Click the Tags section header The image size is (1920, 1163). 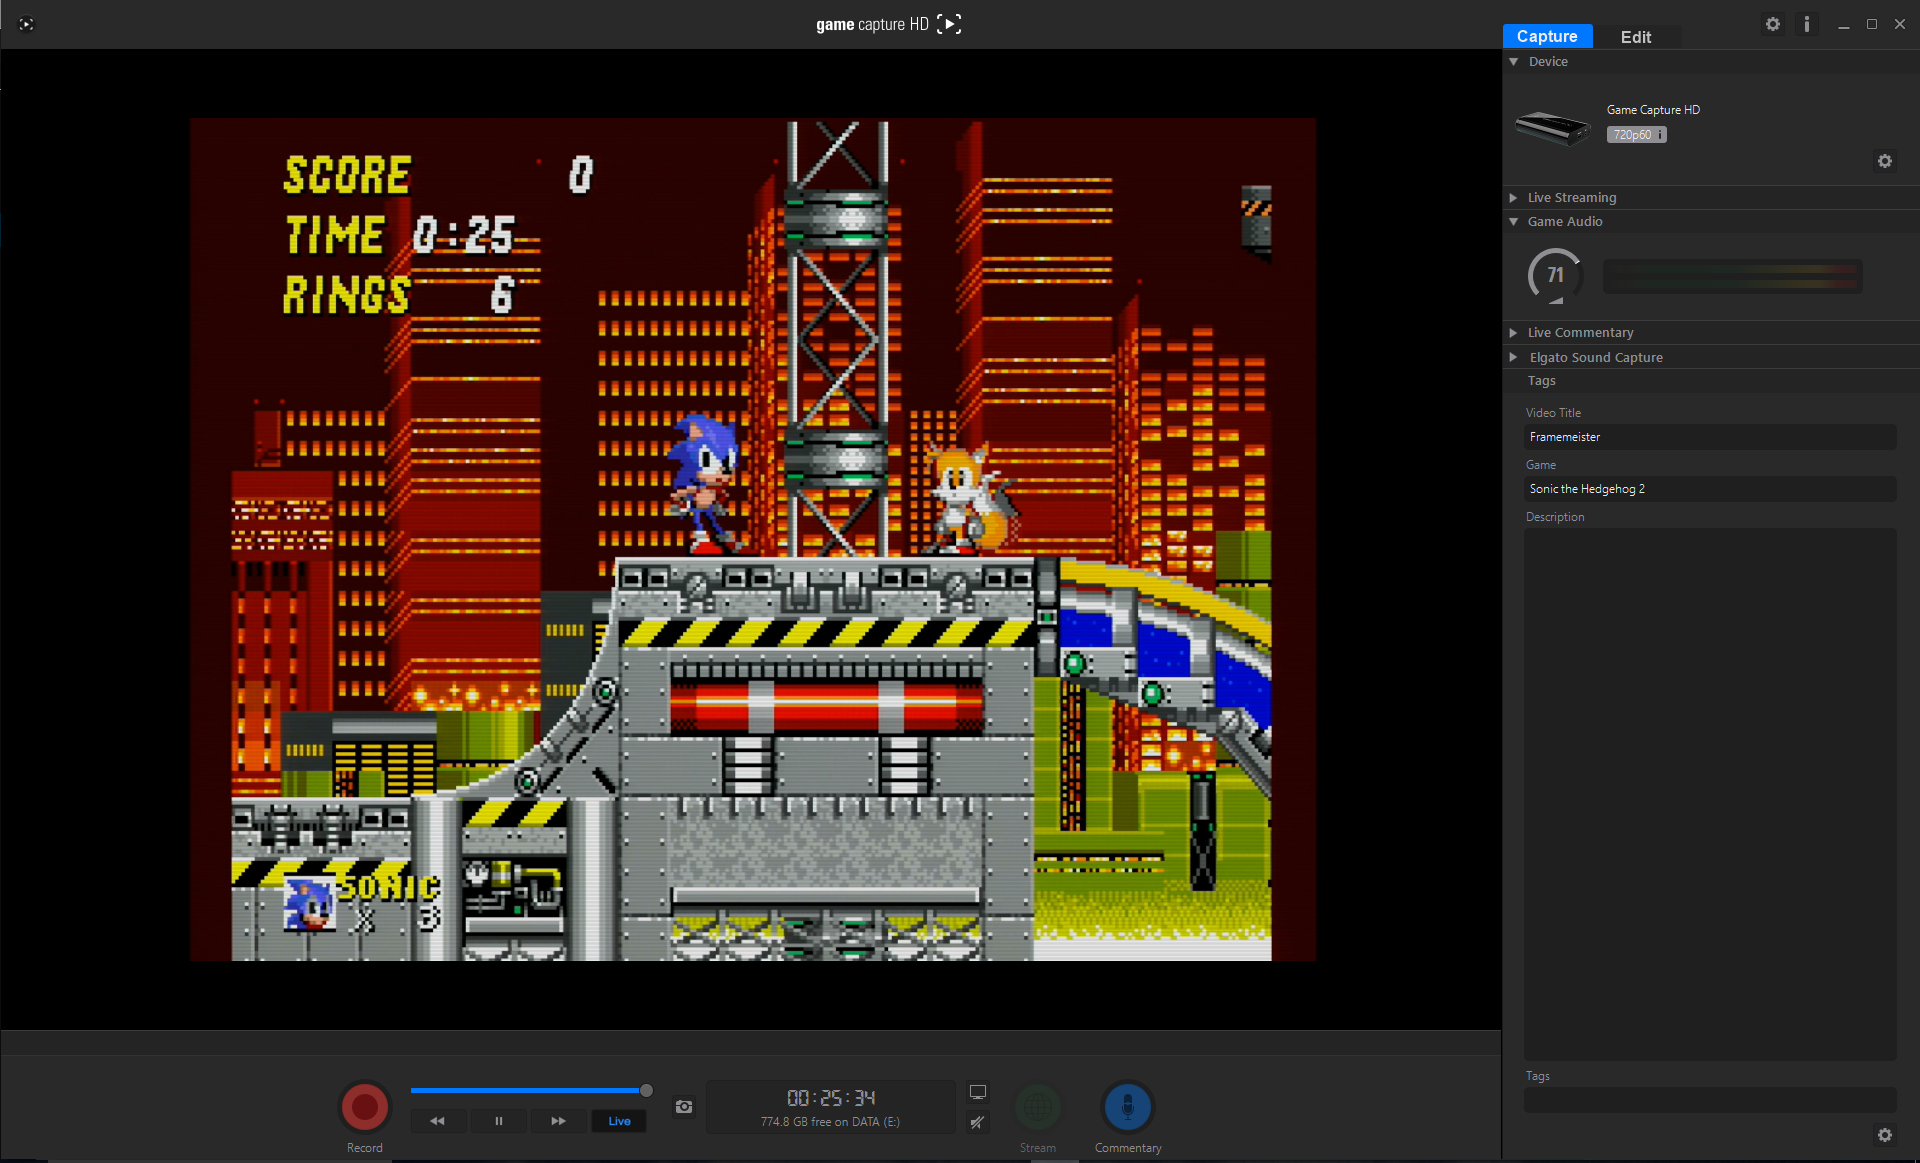pos(1541,381)
